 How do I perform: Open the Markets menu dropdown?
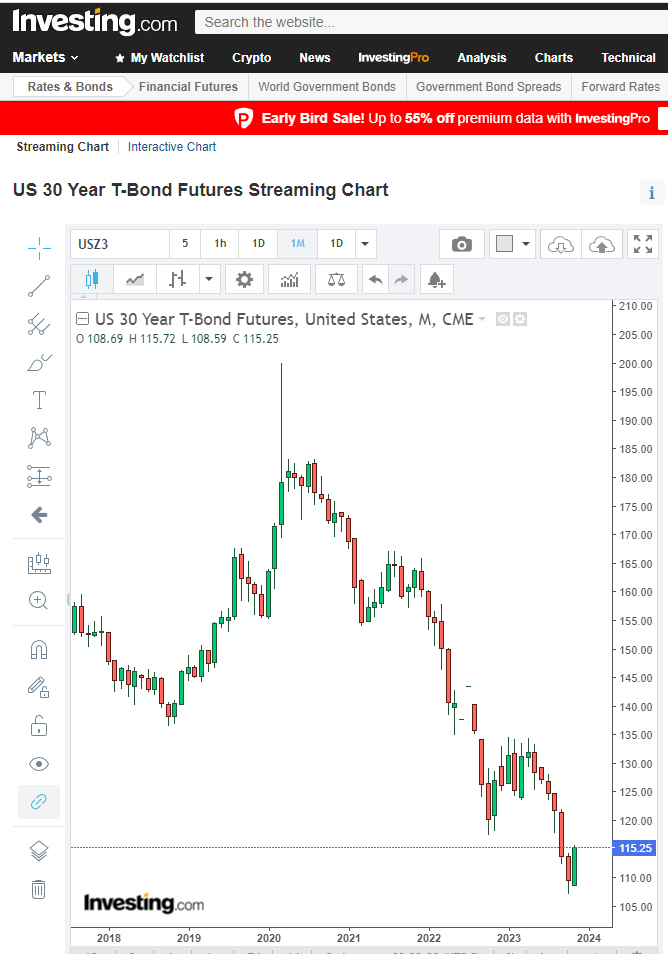45,58
